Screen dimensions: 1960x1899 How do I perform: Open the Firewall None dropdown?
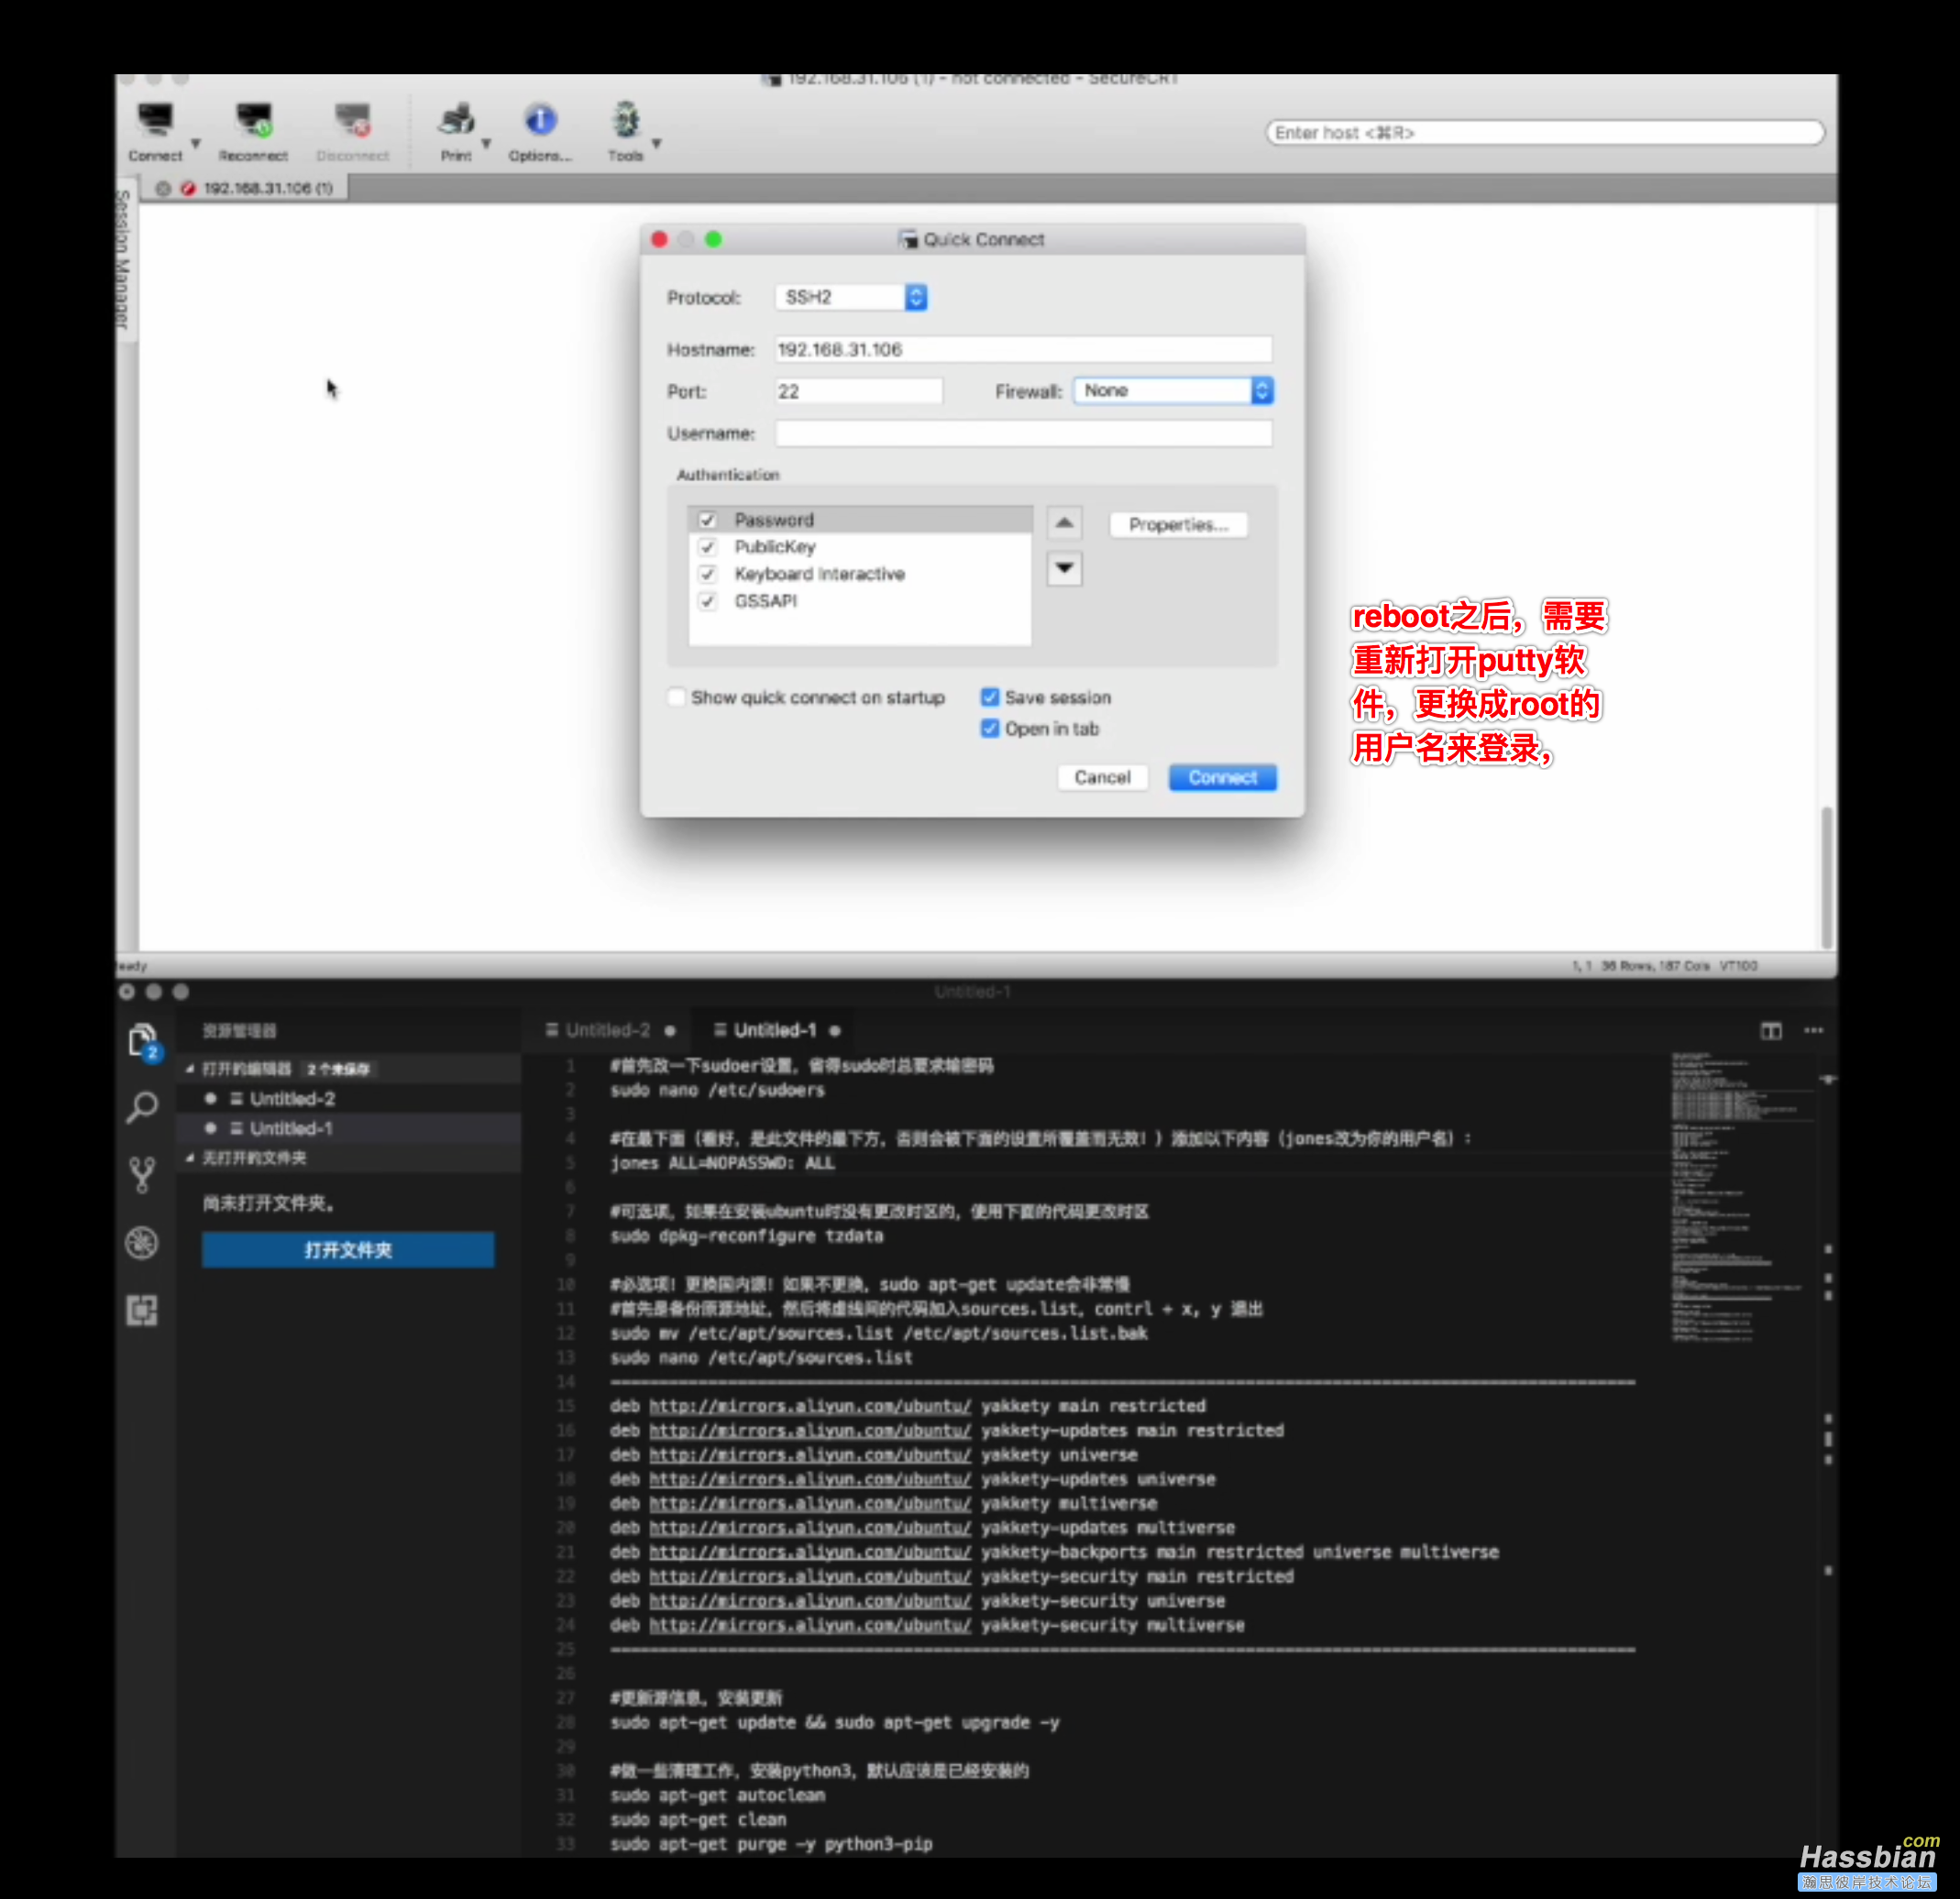pos(1173,390)
